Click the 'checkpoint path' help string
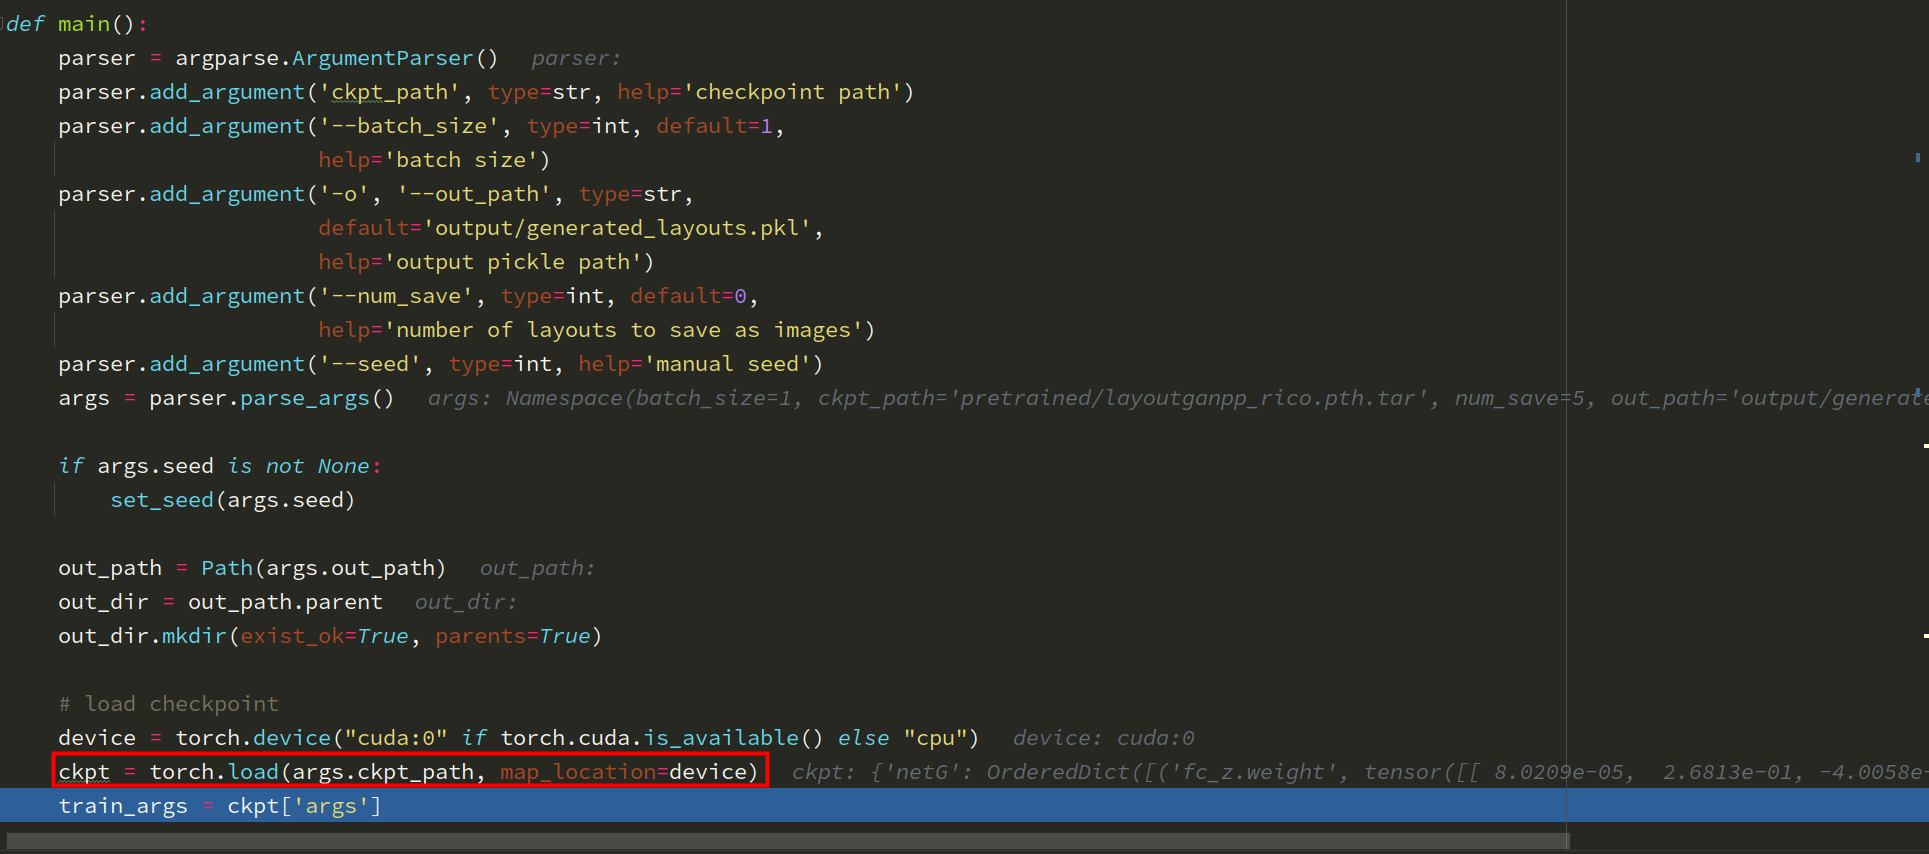Image resolution: width=1929 pixels, height=854 pixels. tap(792, 92)
